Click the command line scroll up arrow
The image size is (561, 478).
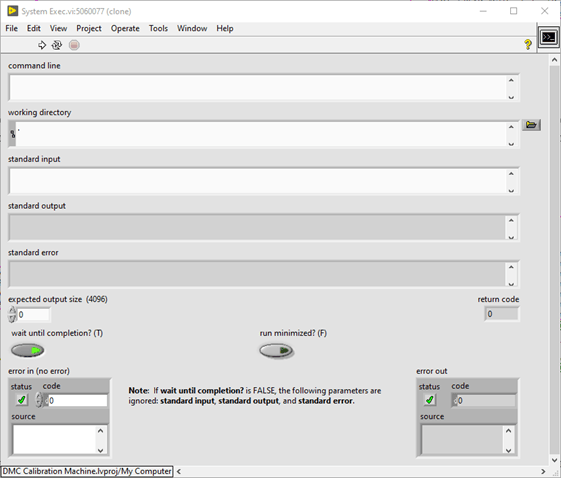click(511, 80)
